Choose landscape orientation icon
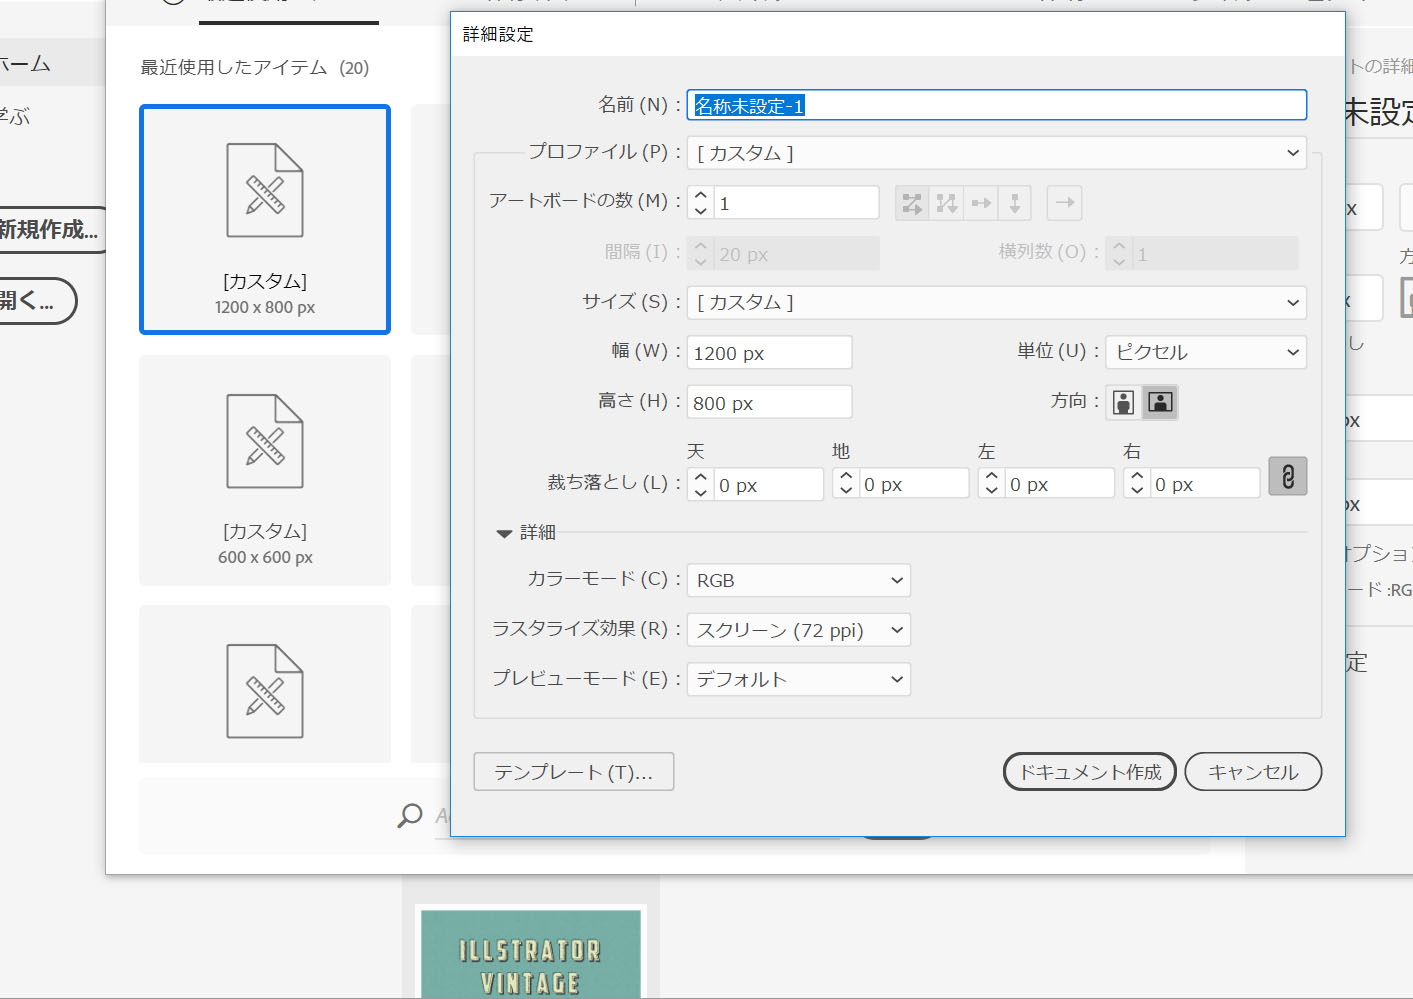 [1160, 403]
